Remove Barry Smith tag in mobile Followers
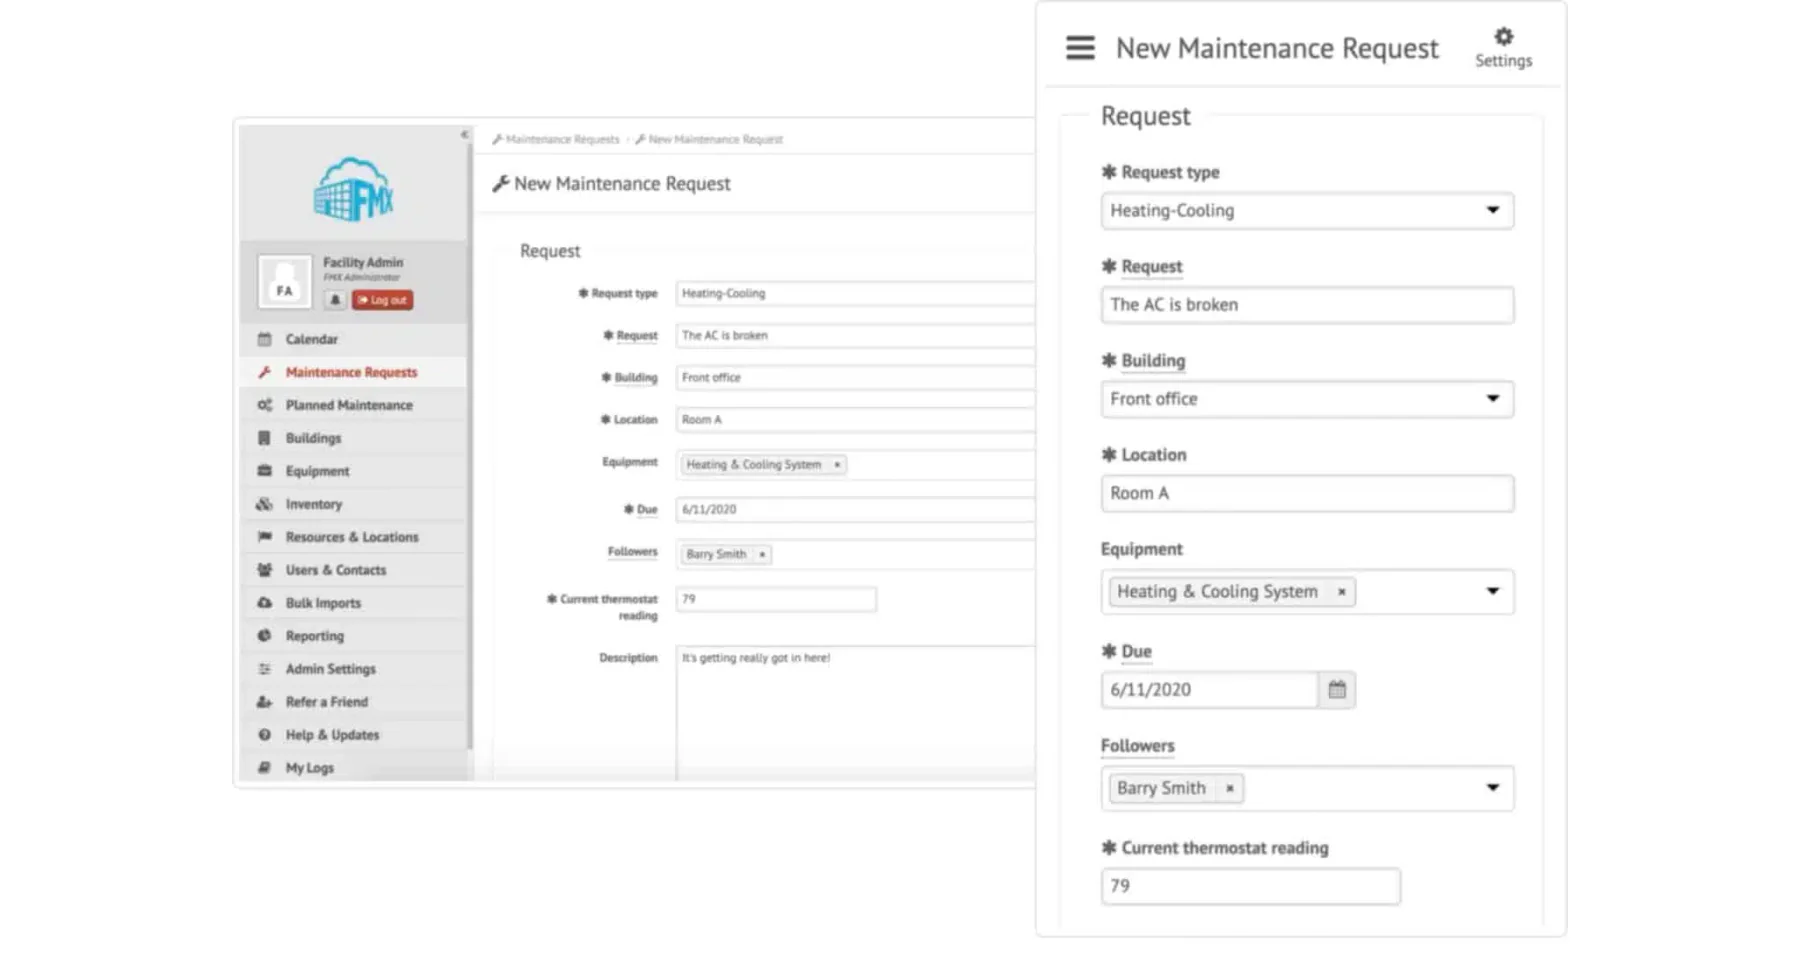The image size is (1800, 975). (1230, 788)
